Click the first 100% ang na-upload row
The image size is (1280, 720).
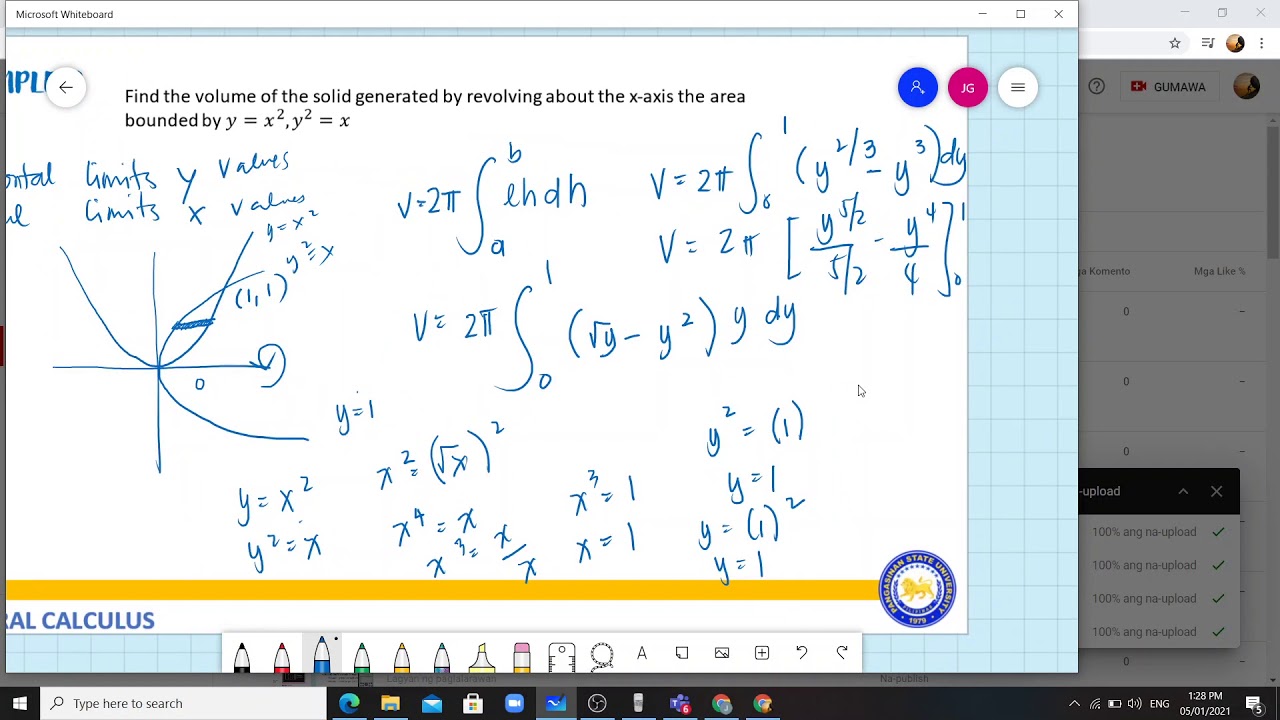[x=1159, y=532]
